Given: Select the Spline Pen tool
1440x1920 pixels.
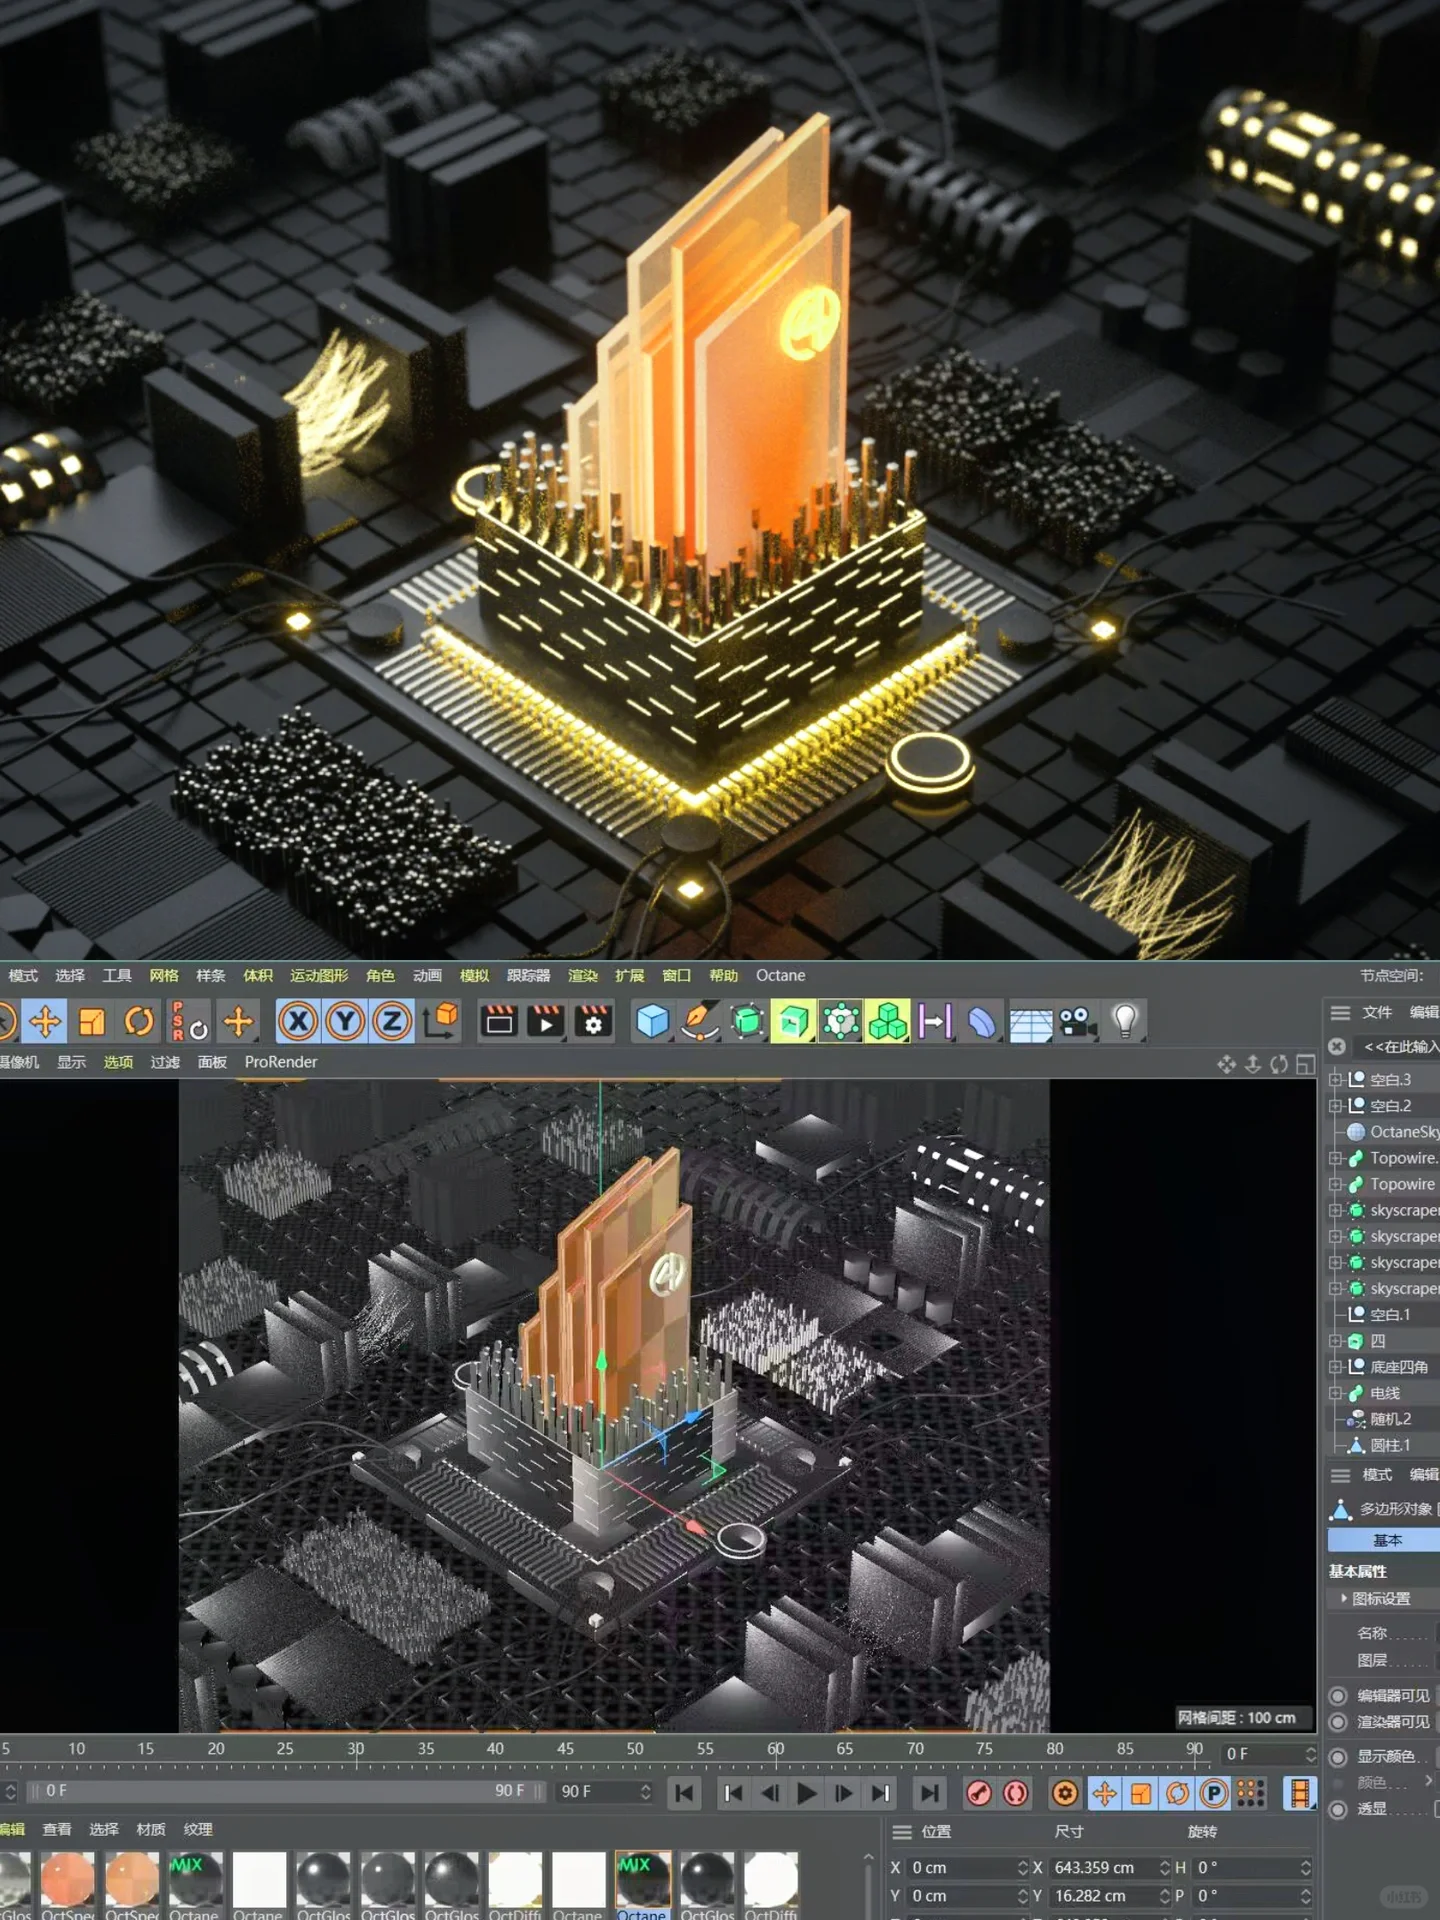Looking at the screenshot, I should (x=699, y=1021).
